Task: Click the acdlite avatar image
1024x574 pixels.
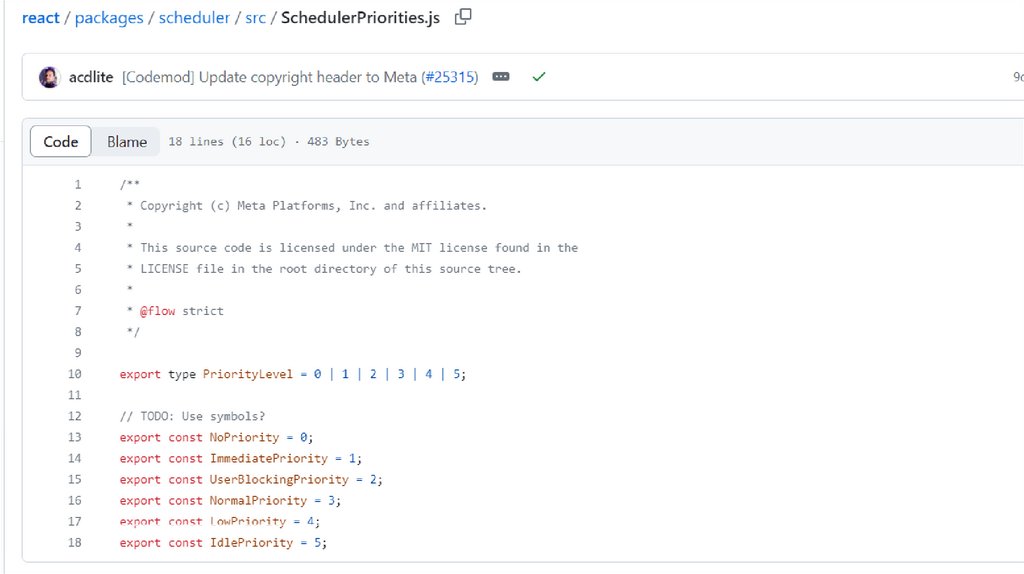Action: click(49, 77)
